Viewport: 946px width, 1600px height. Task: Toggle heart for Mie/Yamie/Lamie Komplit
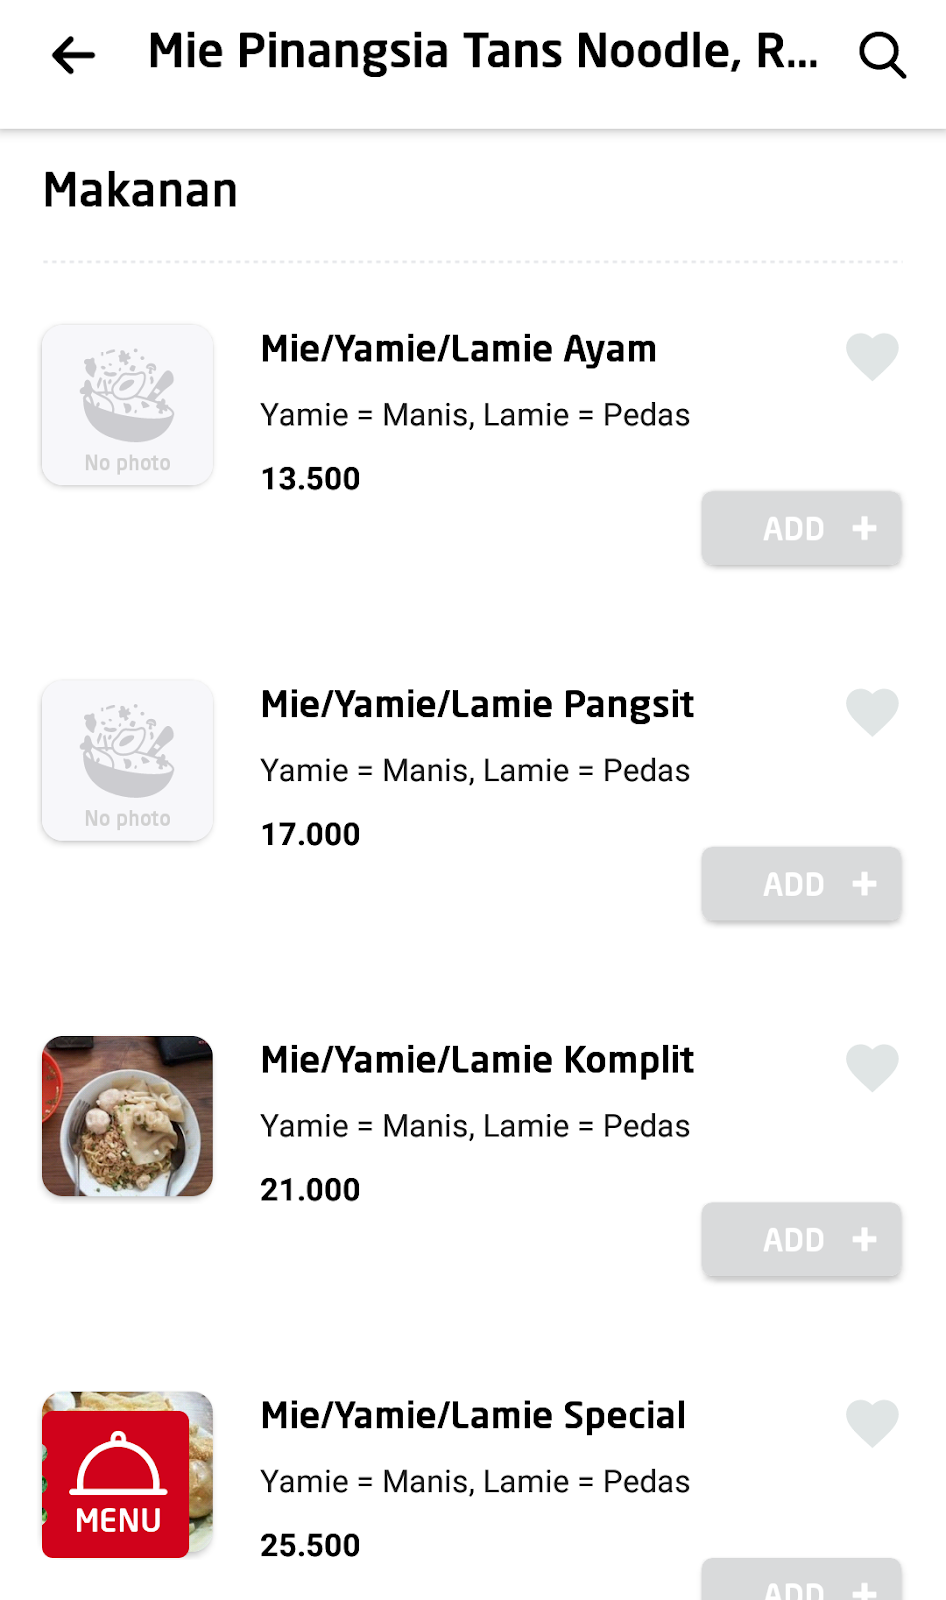(x=872, y=1068)
